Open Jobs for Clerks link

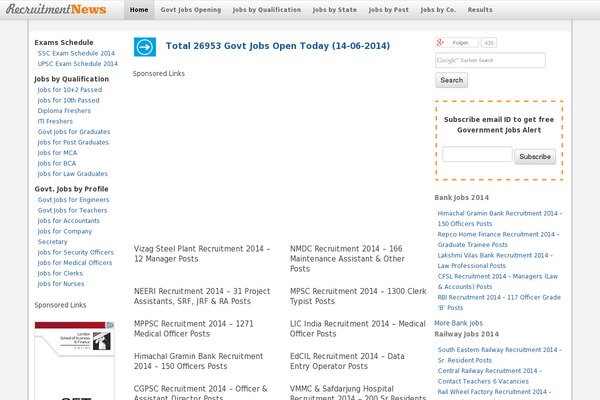60,273
